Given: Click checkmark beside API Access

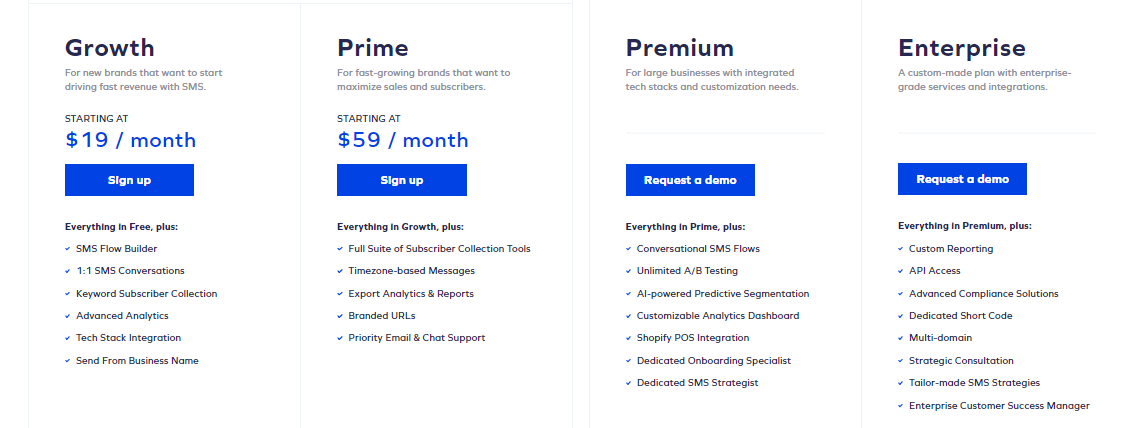Looking at the screenshot, I should point(901,271).
